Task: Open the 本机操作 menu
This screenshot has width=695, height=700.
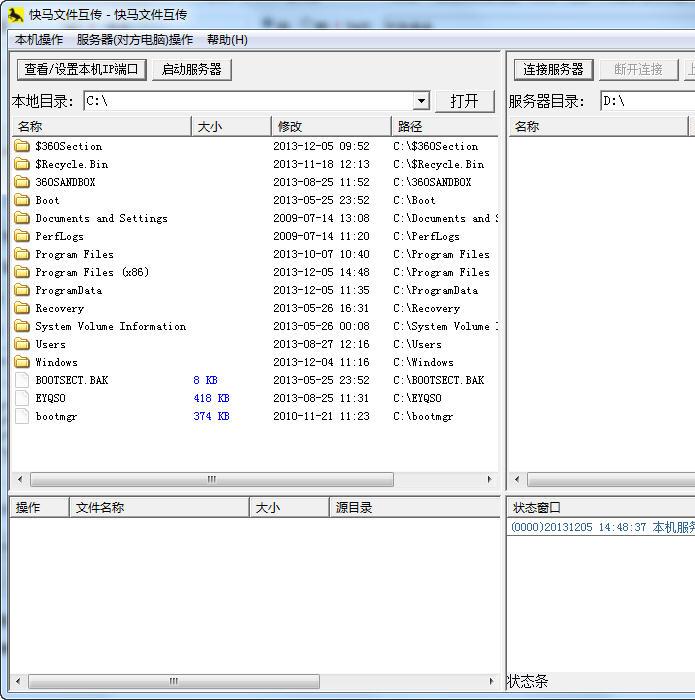Action: pyautogui.click(x=39, y=40)
